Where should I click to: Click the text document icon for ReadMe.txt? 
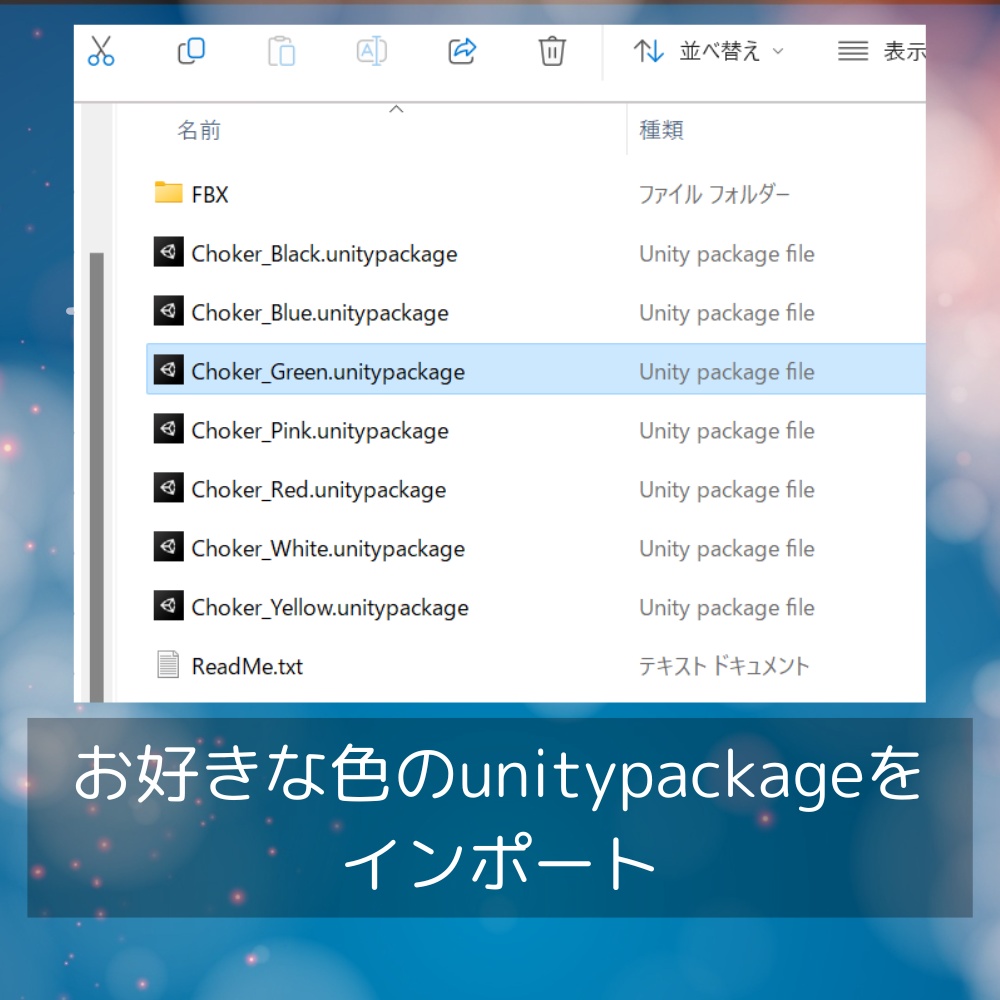tap(168, 664)
